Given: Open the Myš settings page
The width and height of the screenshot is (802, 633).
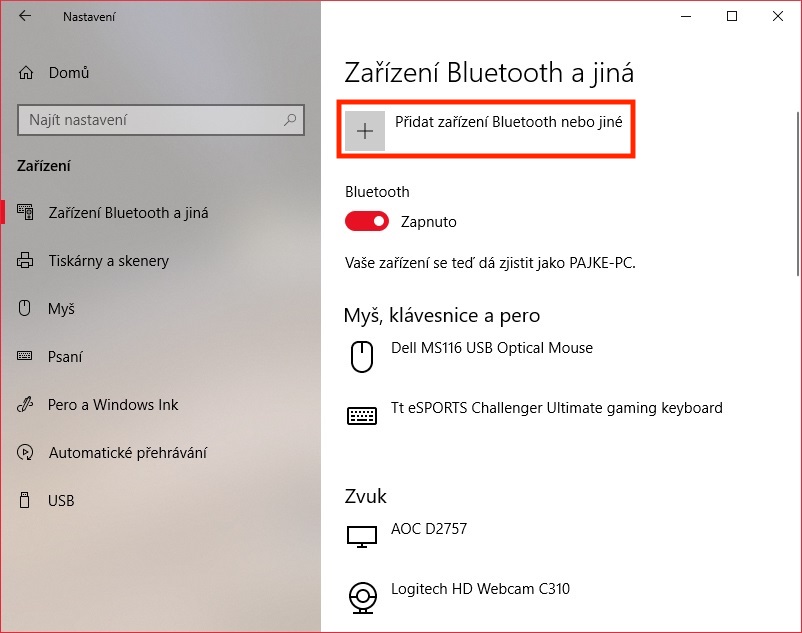Looking at the screenshot, I should coord(161,308).
